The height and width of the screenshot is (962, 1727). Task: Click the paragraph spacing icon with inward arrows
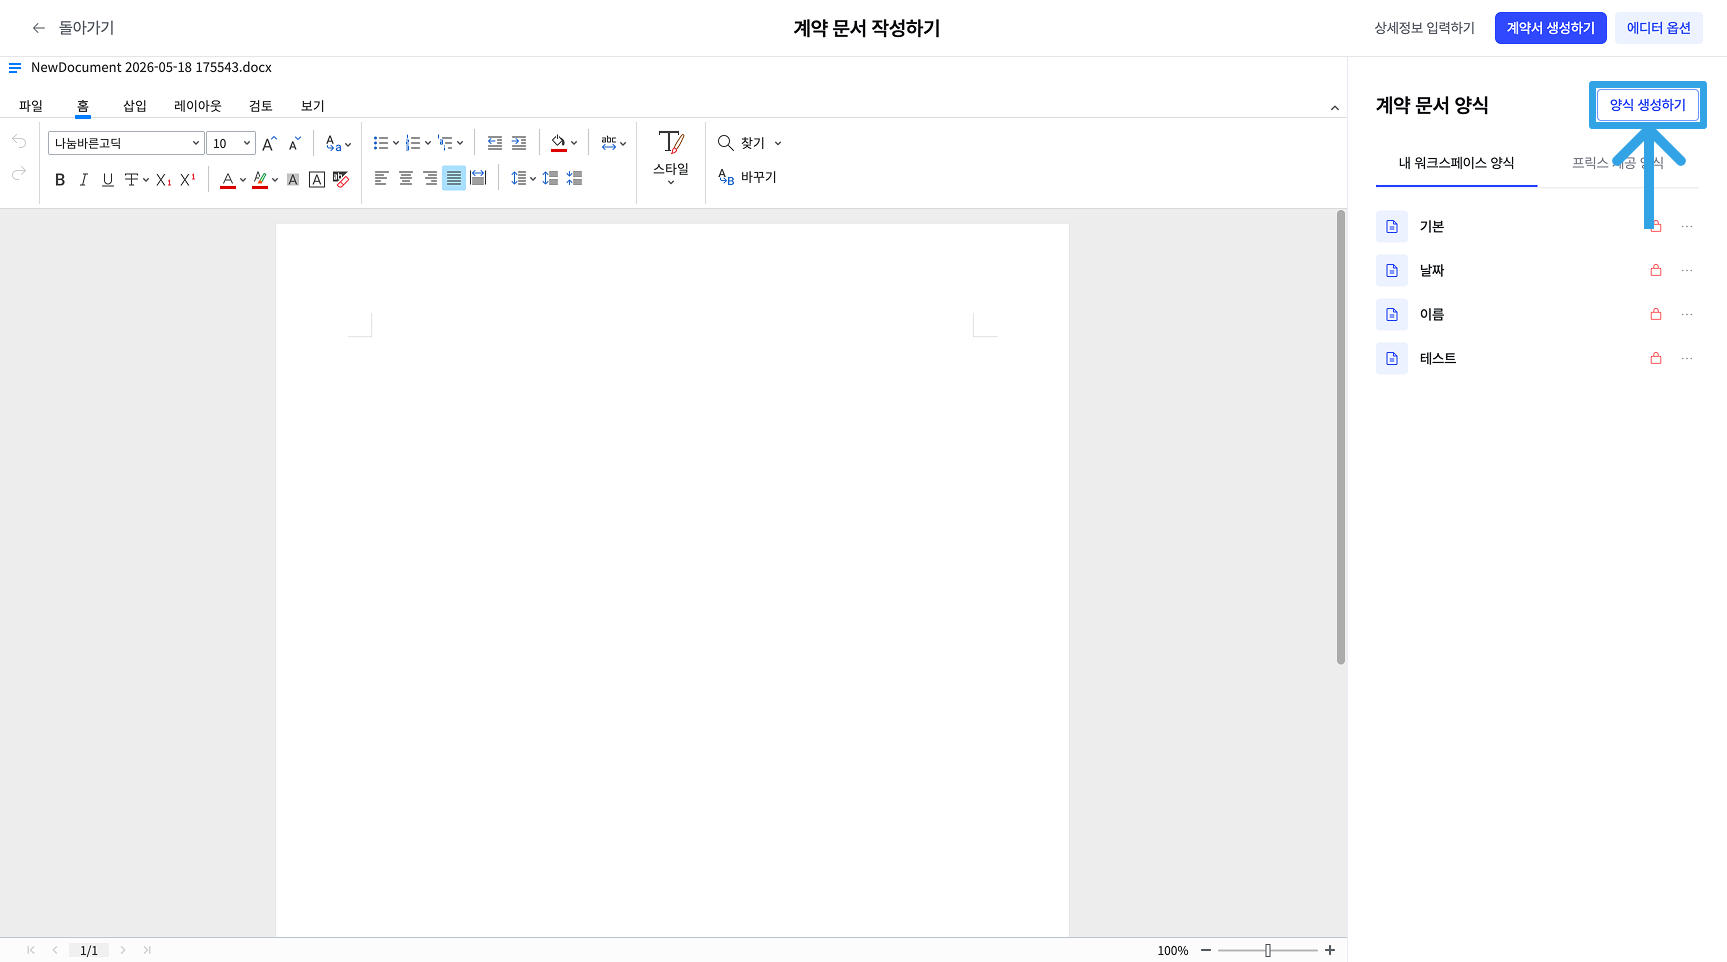coord(574,178)
